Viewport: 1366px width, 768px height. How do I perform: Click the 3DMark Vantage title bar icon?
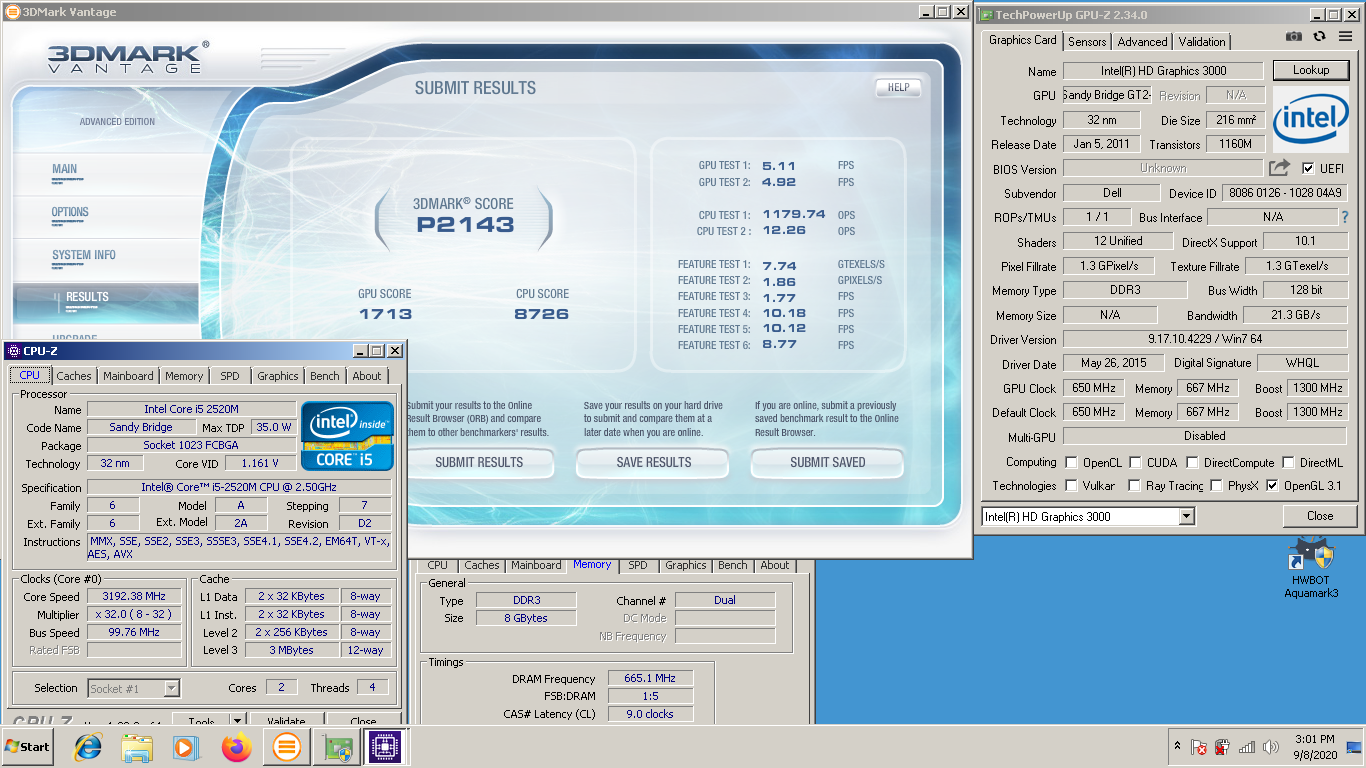pos(12,12)
